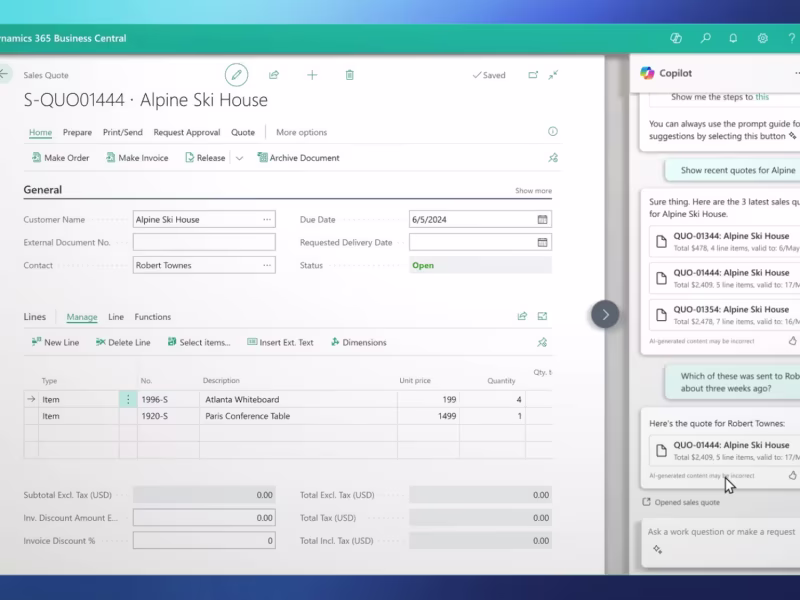
Task: Click Make Invoice
Action: [x=137, y=158]
